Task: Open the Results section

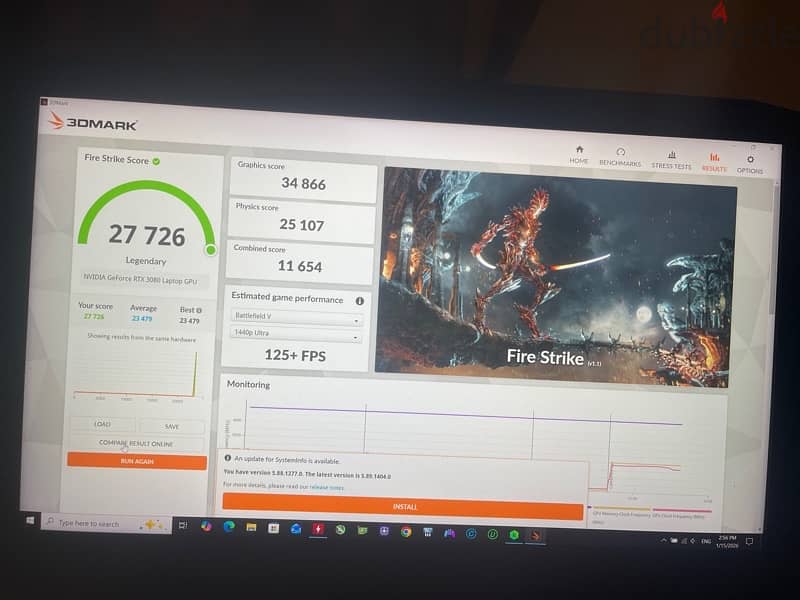Action: pyautogui.click(x=714, y=163)
